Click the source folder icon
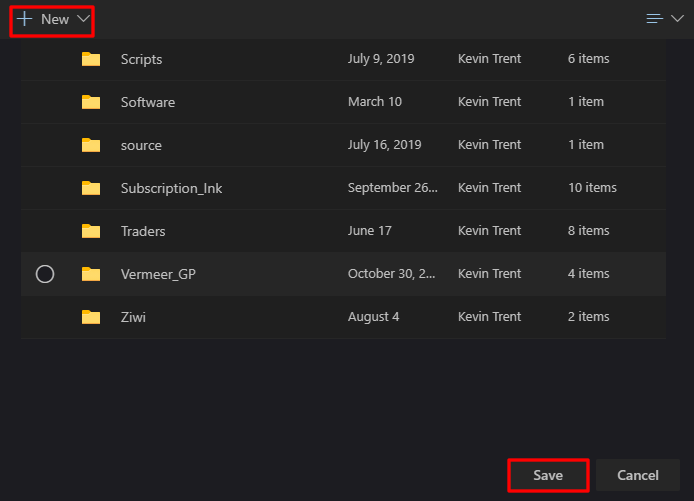 point(91,145)
